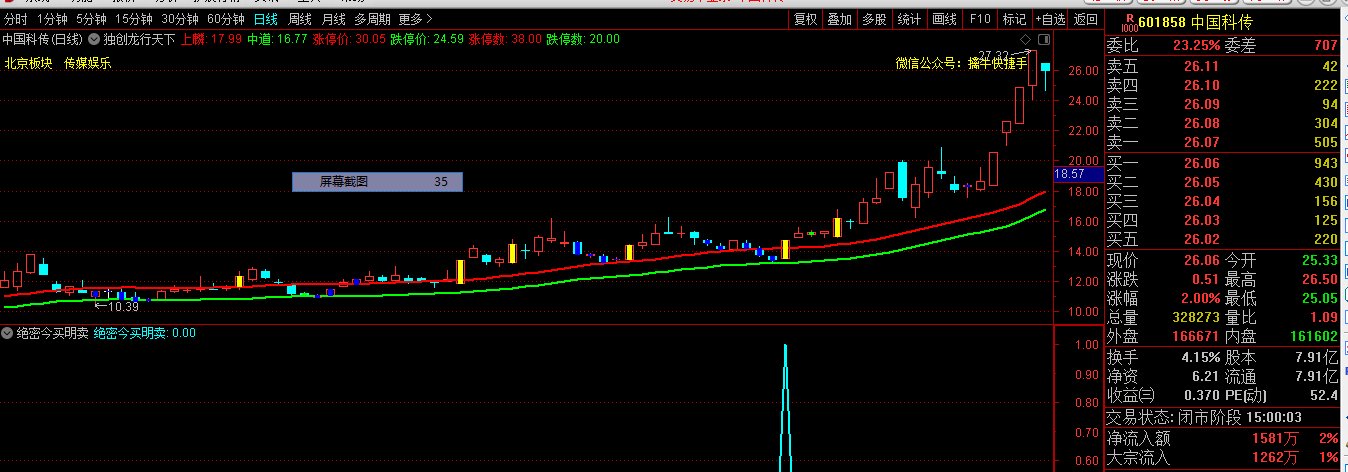Click the 委差 value 707
The width and height of the screenshot is (1348, 472).
pyautogui.click(x=1326, y=45)
